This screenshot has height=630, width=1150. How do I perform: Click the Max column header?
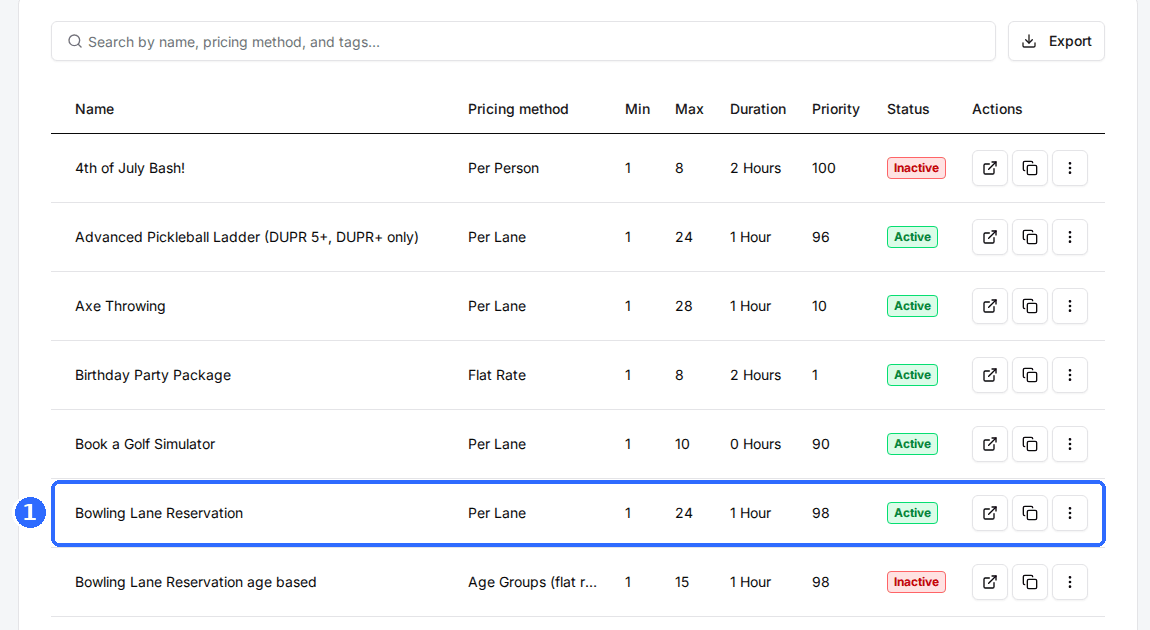coord(689,109)
